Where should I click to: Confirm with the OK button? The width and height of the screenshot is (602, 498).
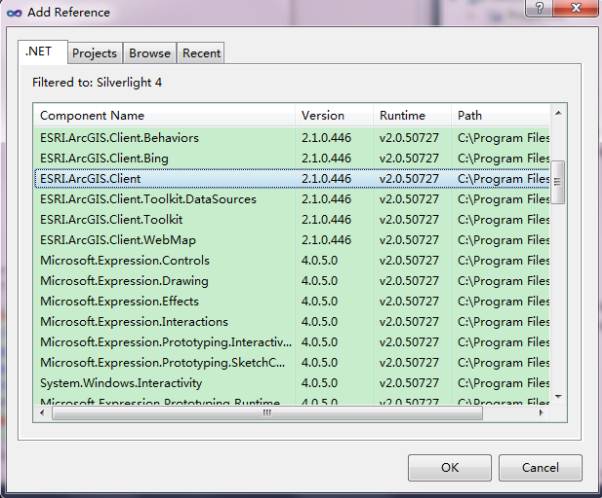[x=450, y=468]
